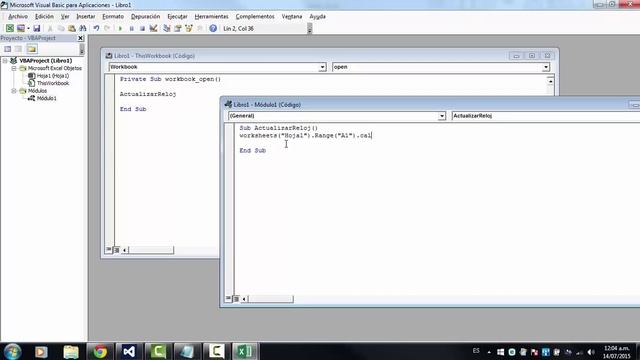Click ActualizarReloj line in ThisWorkbook code
Image resolution: width=640 pixels, height=360 pixels.
[x=148, y=94]
